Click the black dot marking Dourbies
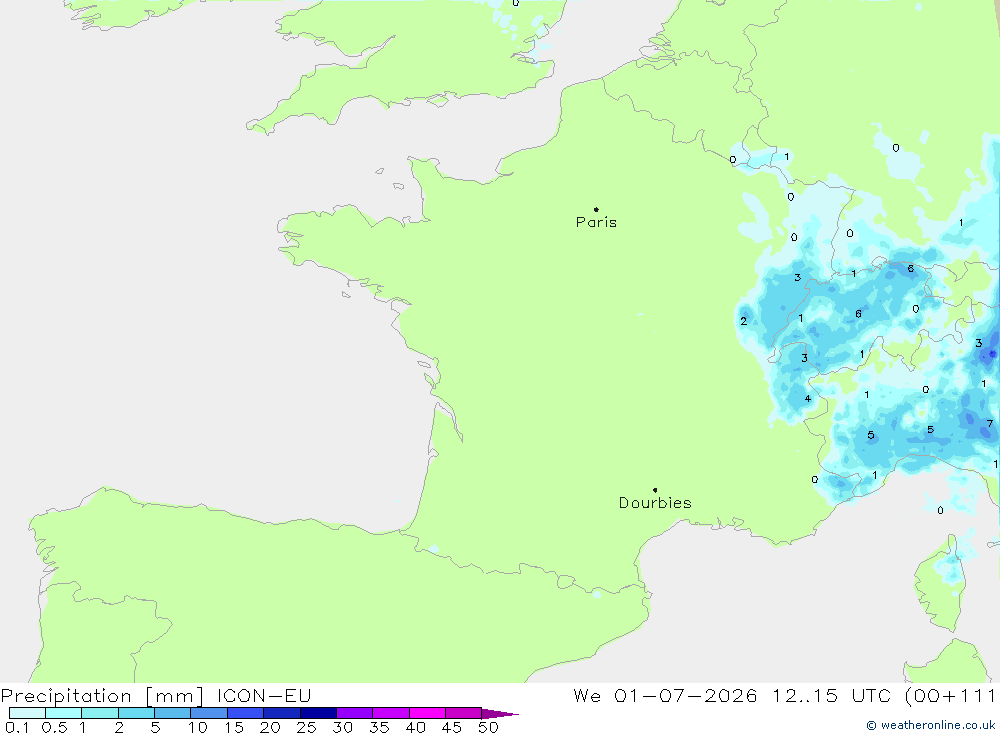1000x733 pixels. coord(655,490)
